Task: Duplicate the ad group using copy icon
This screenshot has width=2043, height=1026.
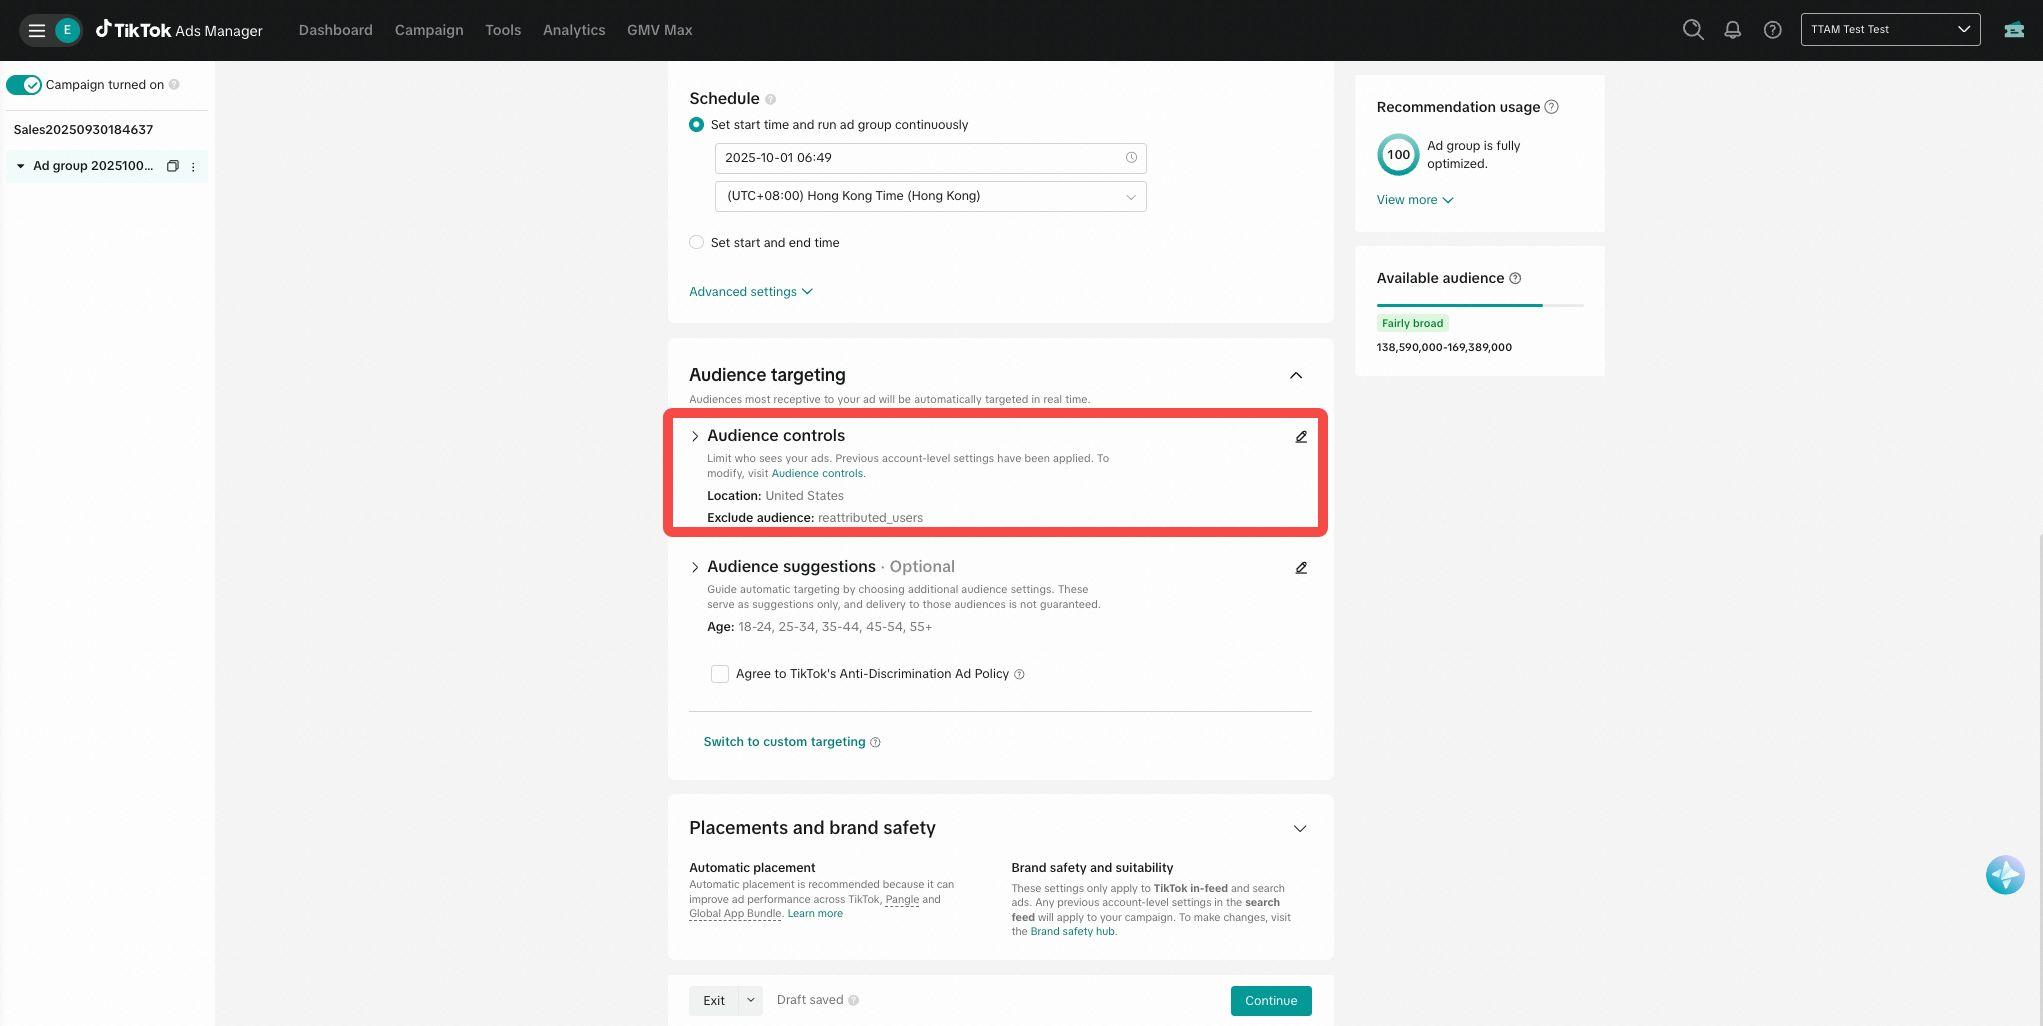Action: point(172,166)
